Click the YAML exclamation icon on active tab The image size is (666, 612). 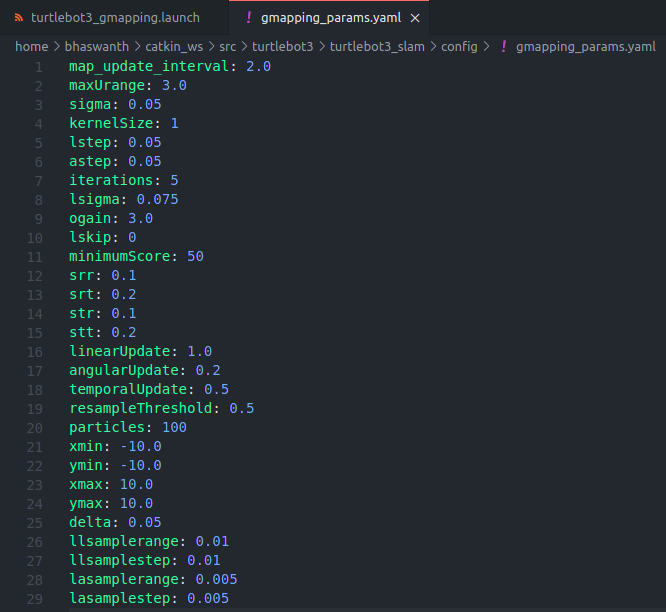pos(248,18)
